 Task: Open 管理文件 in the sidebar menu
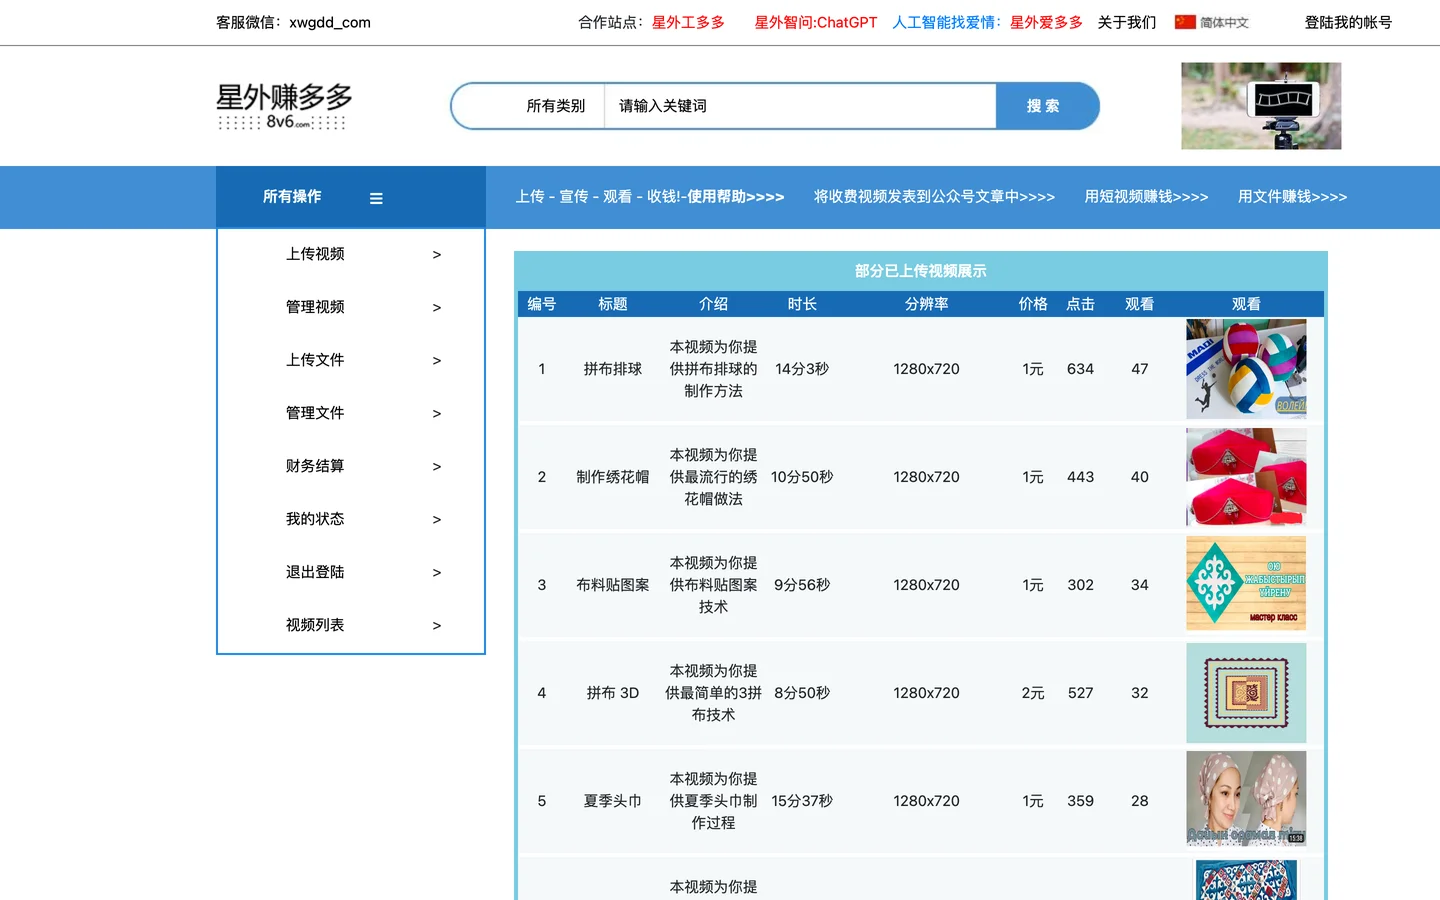point(315,413)
